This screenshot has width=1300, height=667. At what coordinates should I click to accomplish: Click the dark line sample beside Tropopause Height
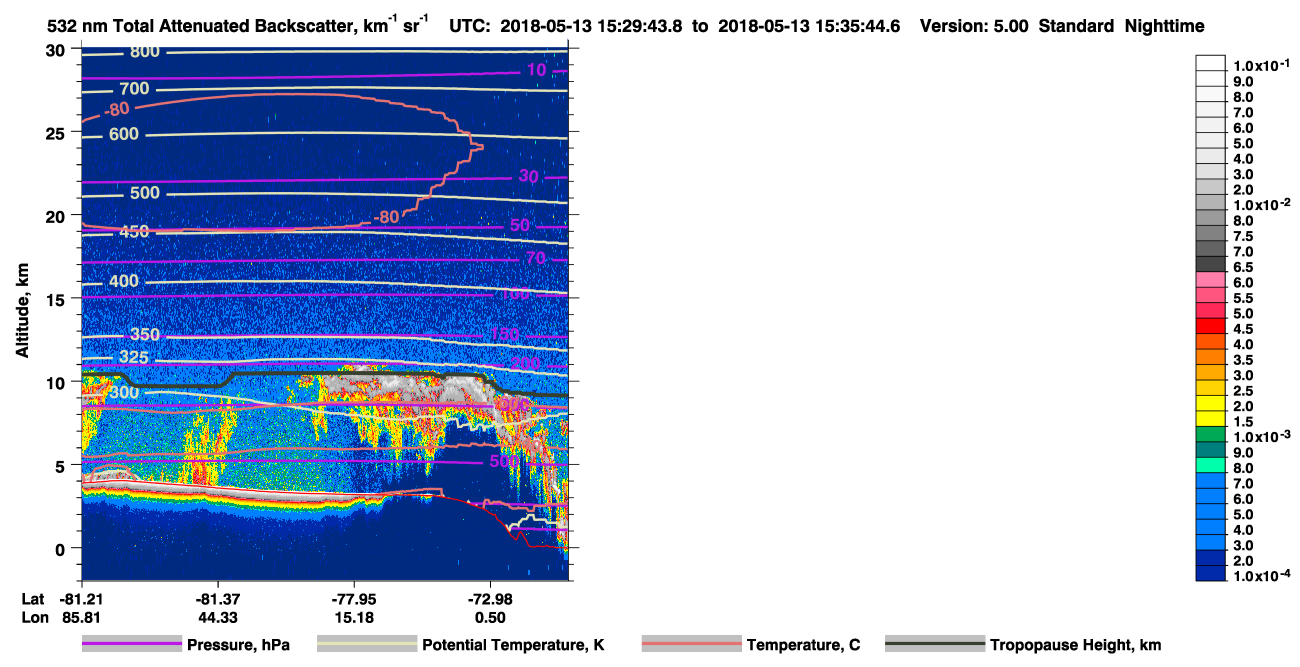tap(935, 645)
